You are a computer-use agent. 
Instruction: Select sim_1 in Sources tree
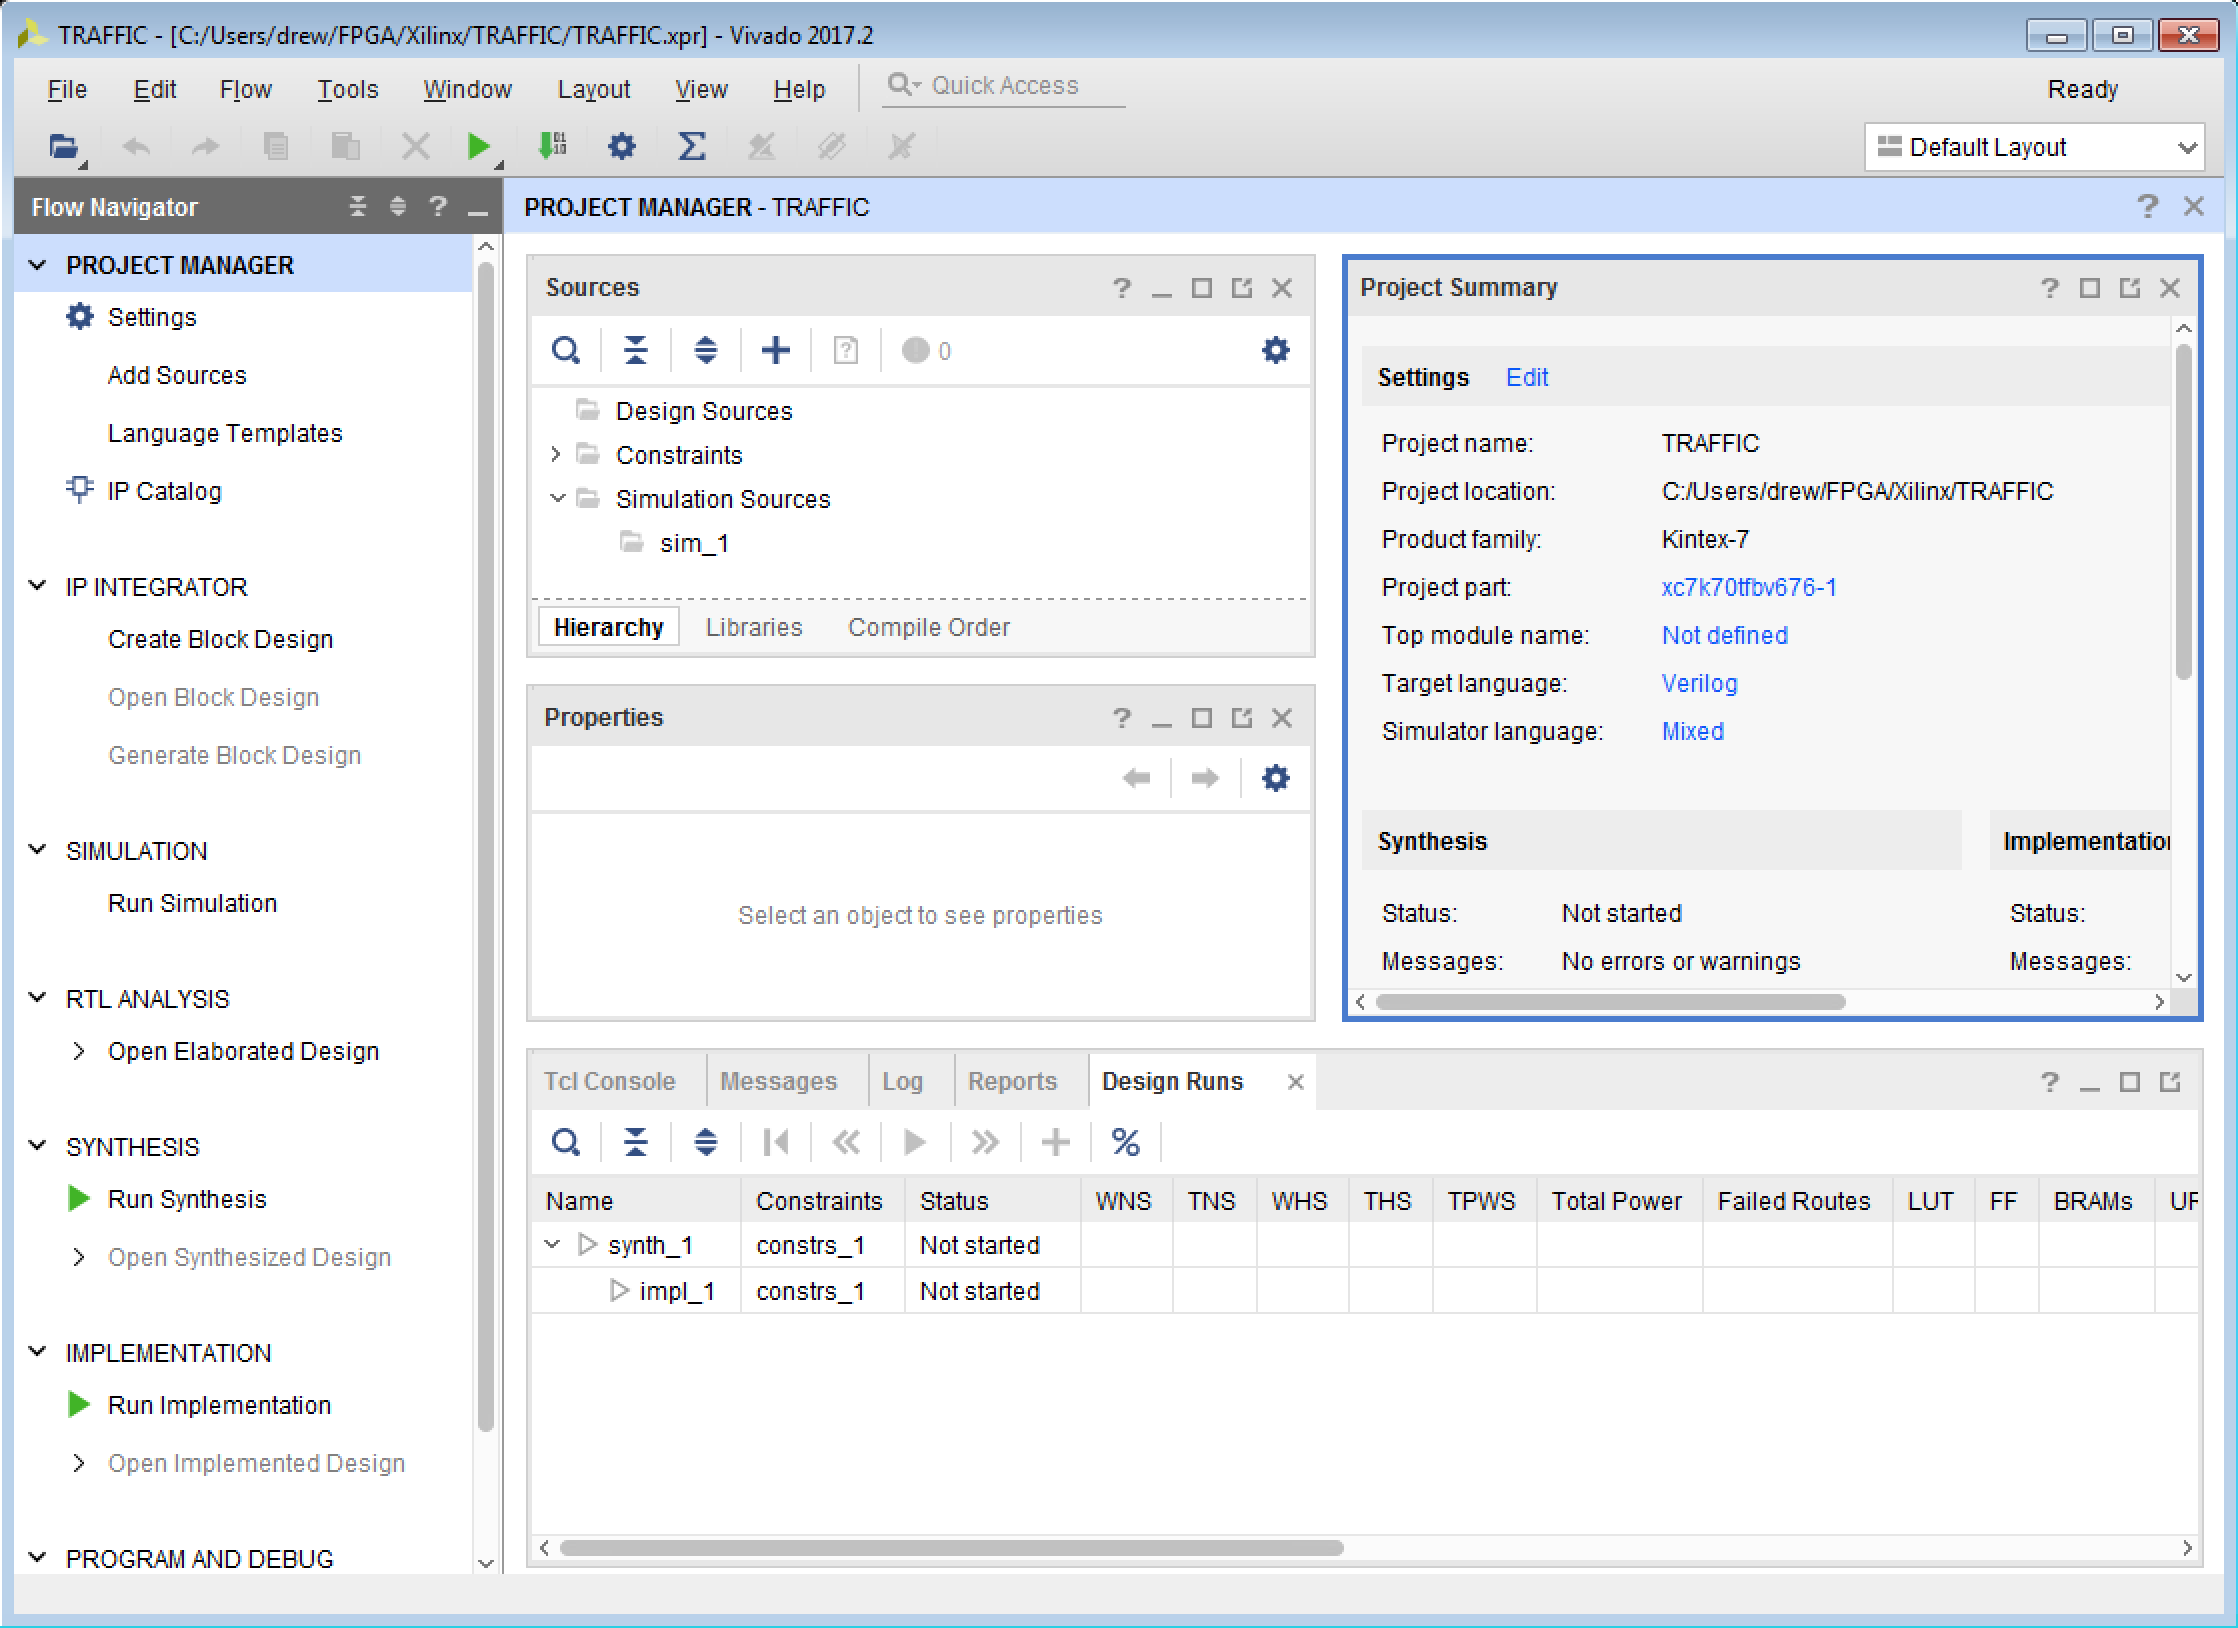pos(694,543)
